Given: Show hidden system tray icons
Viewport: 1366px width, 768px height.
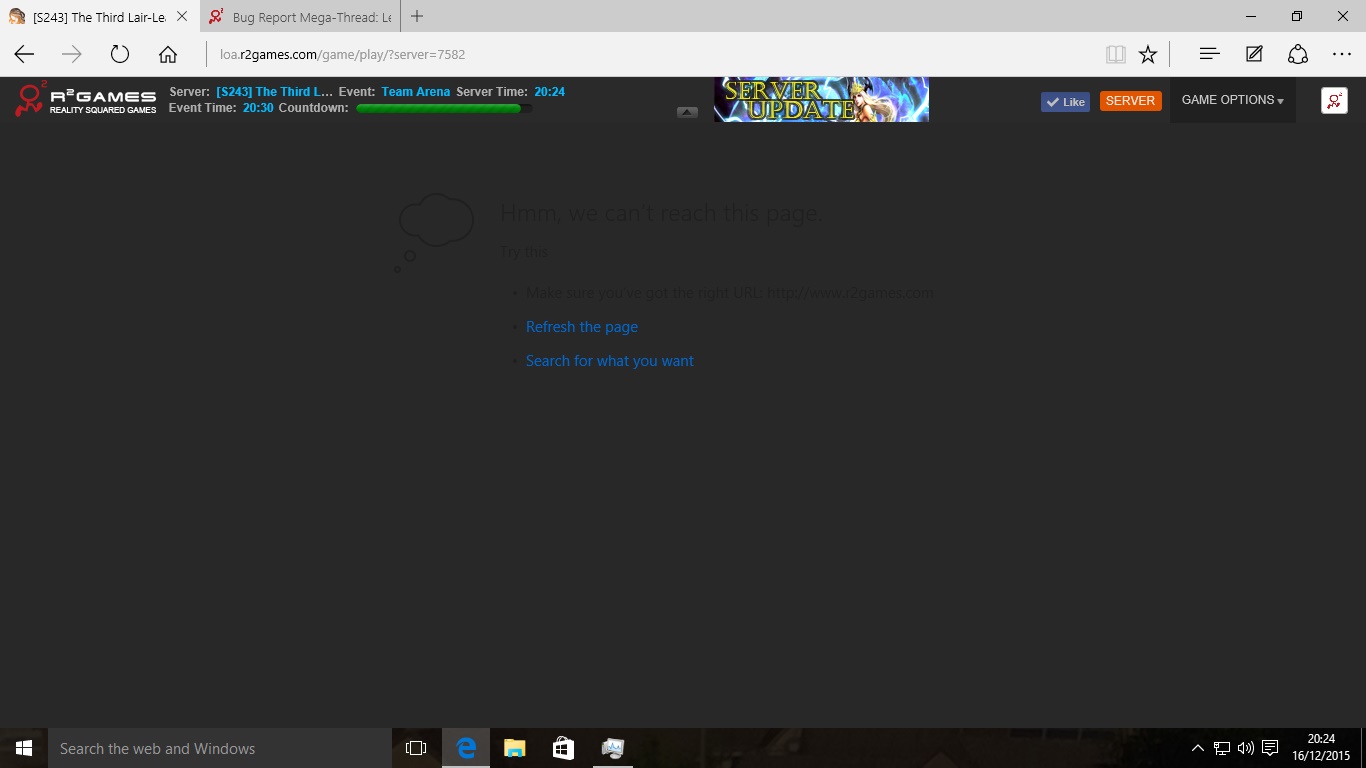Looking at the screenshot, I should point(1197,748).
